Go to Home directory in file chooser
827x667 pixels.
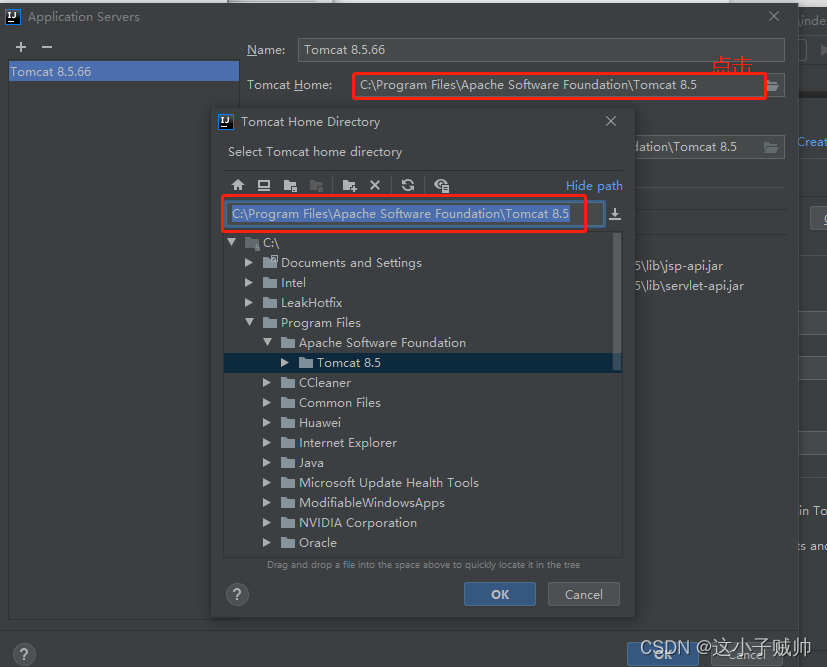[238, 185]
